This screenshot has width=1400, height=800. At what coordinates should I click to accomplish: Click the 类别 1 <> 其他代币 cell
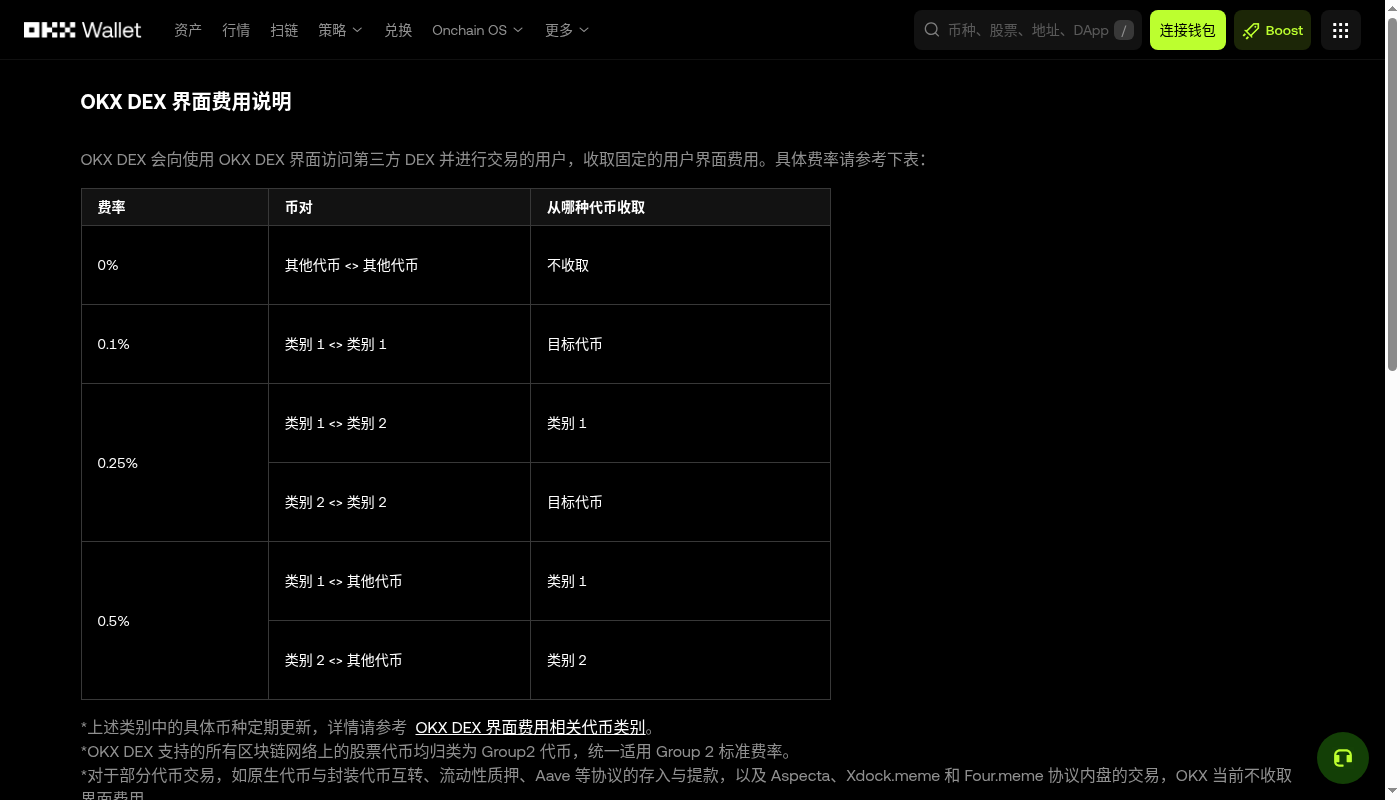pos(400,581)
